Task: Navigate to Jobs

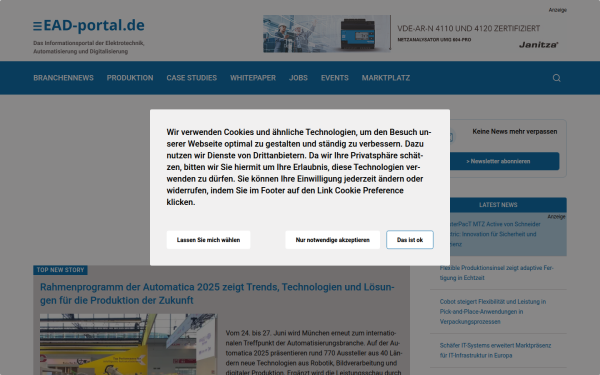Action: [x=298, y=78]
